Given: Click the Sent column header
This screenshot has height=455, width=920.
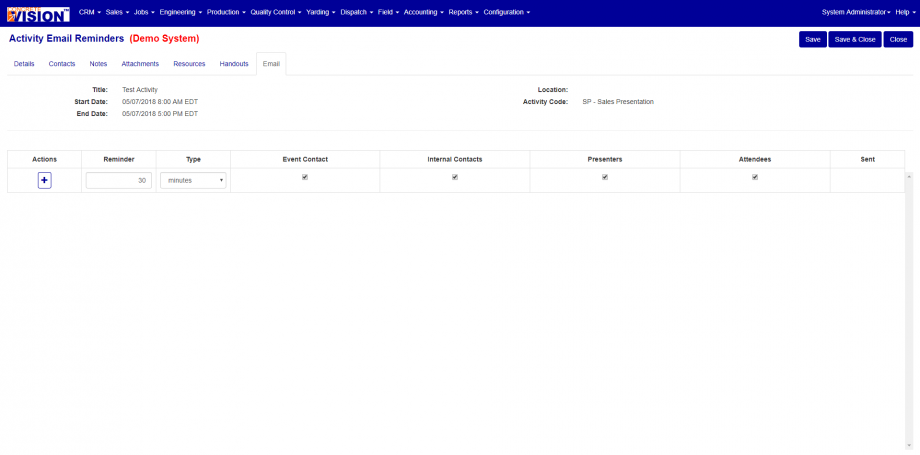Looking at the screenshot, I should point(868,159).
